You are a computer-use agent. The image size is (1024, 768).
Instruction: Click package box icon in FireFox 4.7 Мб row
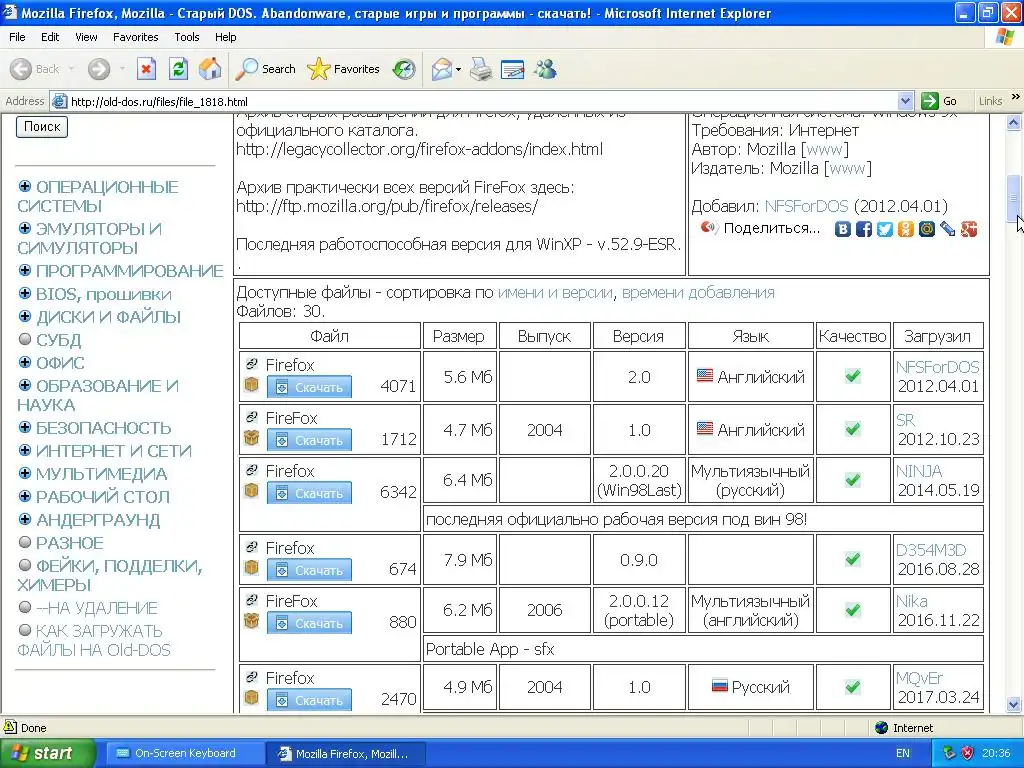tap(251, 438)
